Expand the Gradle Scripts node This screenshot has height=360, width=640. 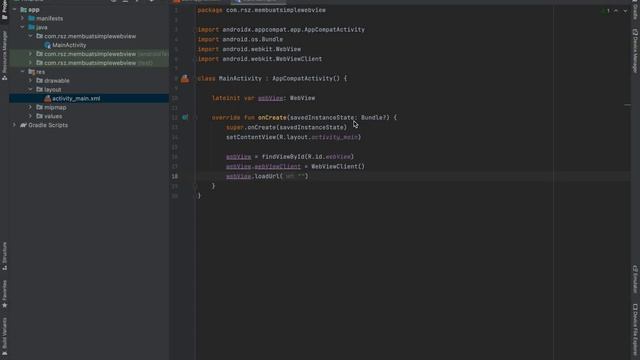coord(15,125)
